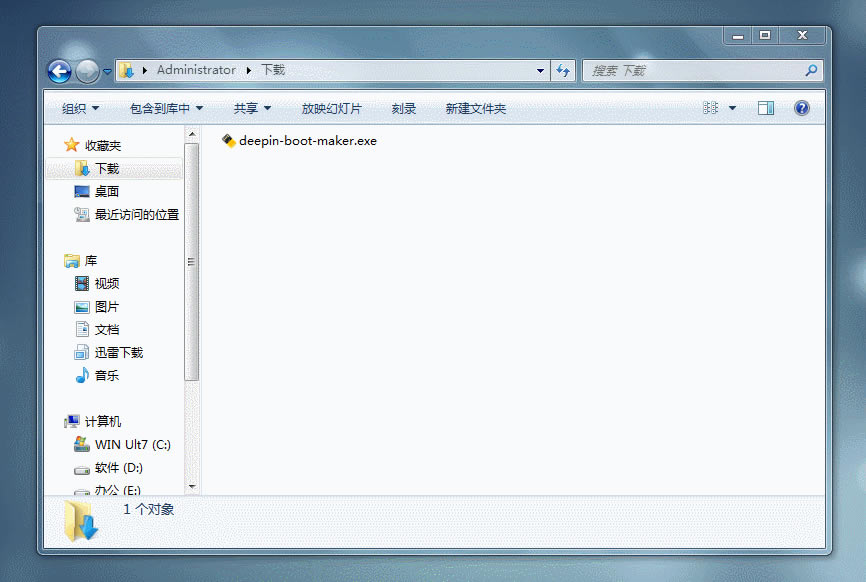866x582 pixels.
Task: Open the 音乐 library
Action: click(107, 376)
